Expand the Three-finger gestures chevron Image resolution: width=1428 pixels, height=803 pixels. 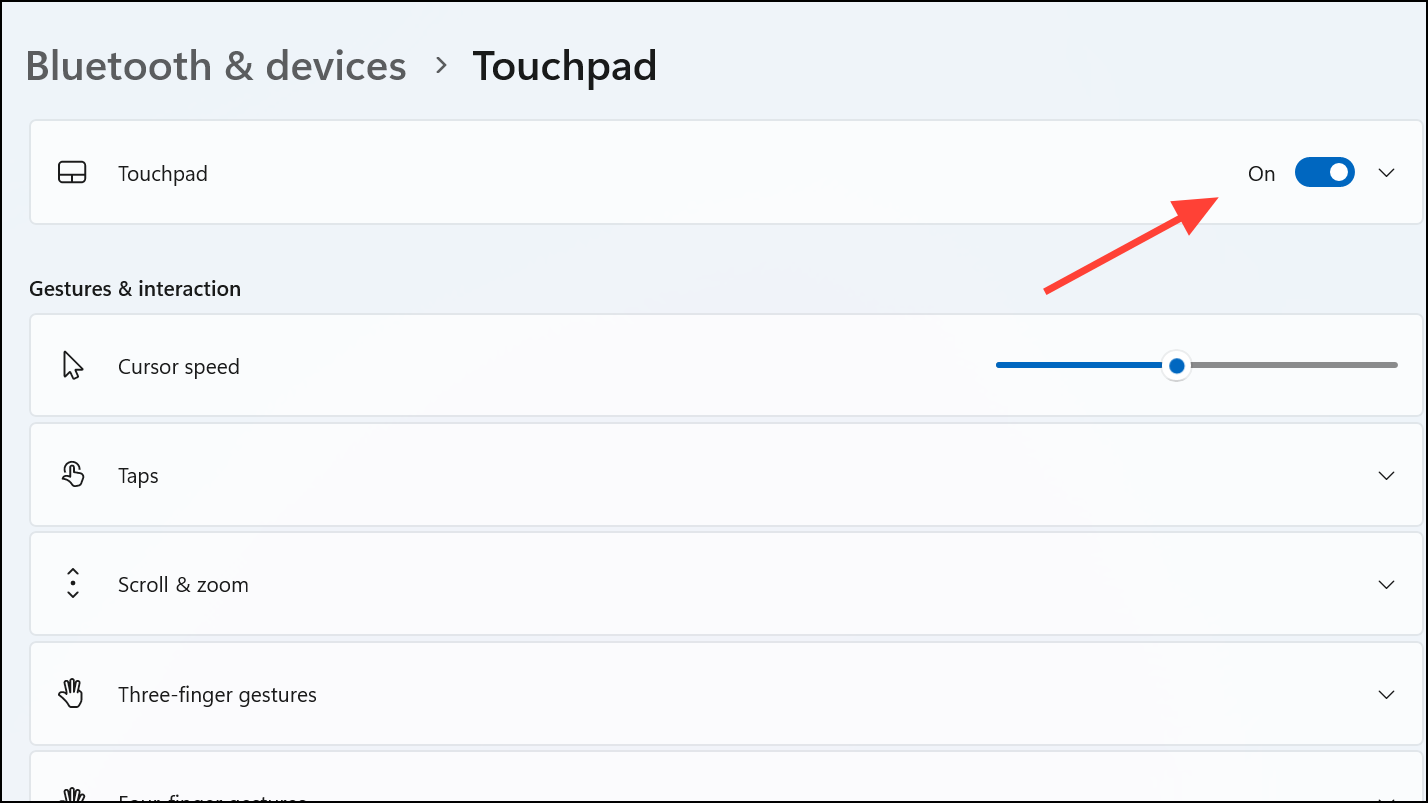click(x=1386, y=695)
